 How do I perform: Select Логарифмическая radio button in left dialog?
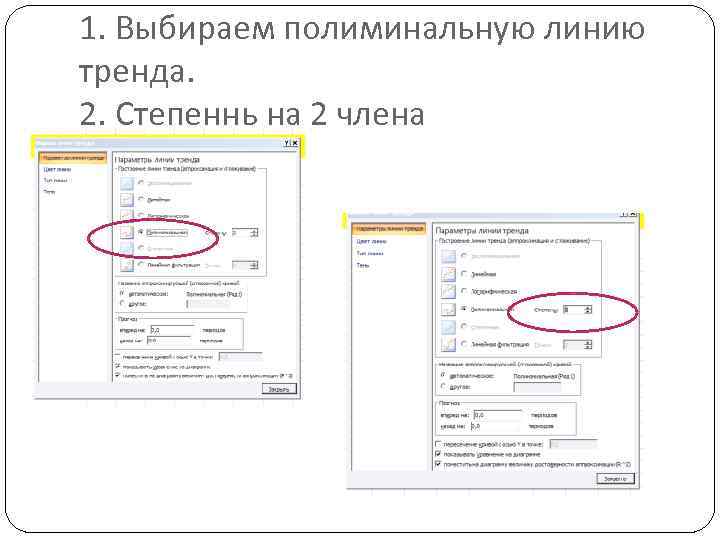click(141, 215)
